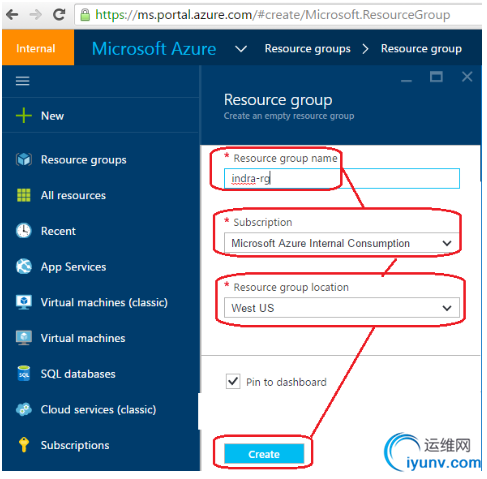Select Recent in the sidebar

point(58,231)
